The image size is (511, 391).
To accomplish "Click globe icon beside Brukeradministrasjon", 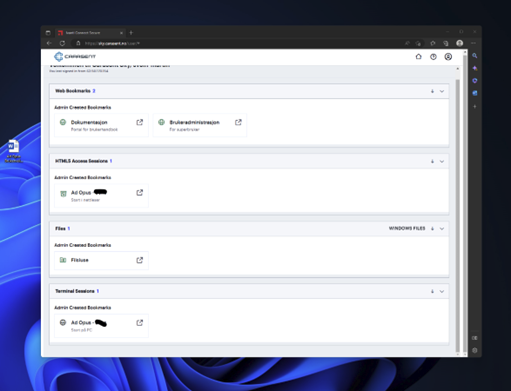I will pos(161,122).
